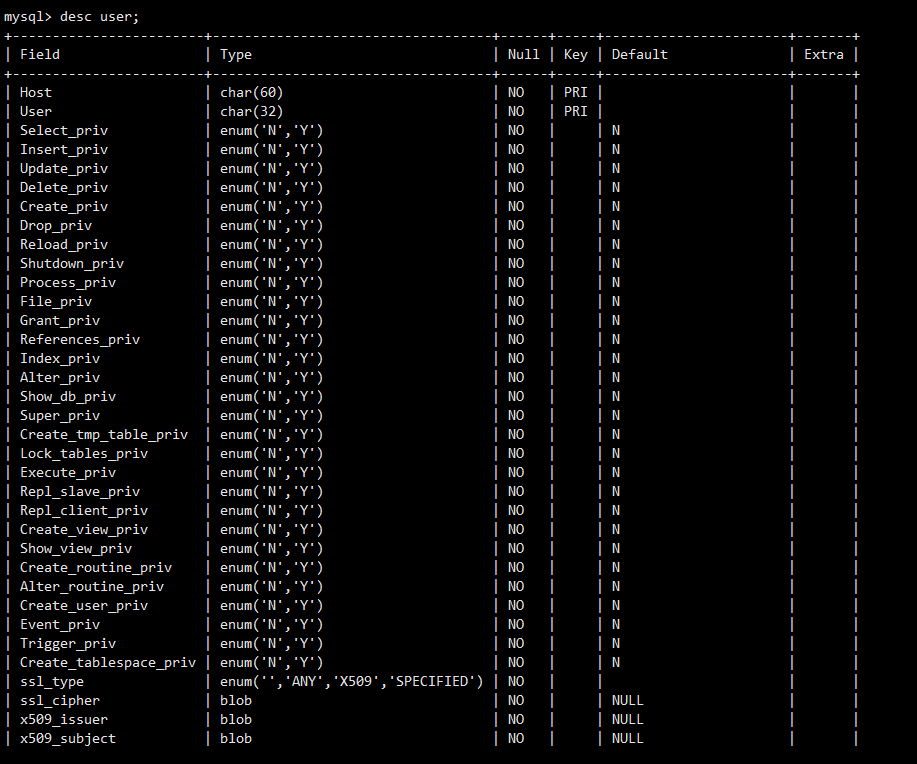Image resolution: width=917 pixels, height=764 pixels.
Task: Click the NO null value in ssl_type row
Action: (516, 682)
